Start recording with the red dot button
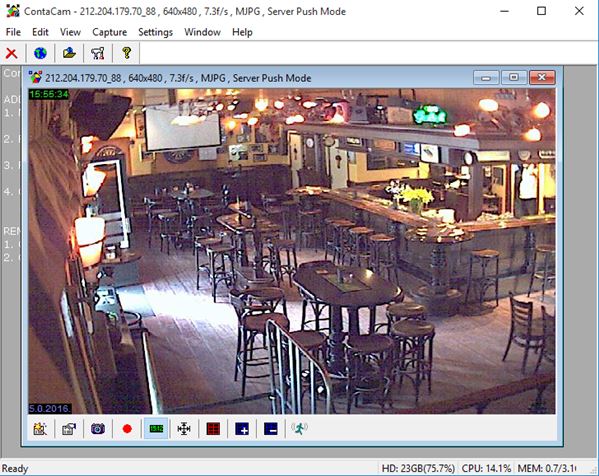The width and height of the screenshot is (599, 476). 127,429
